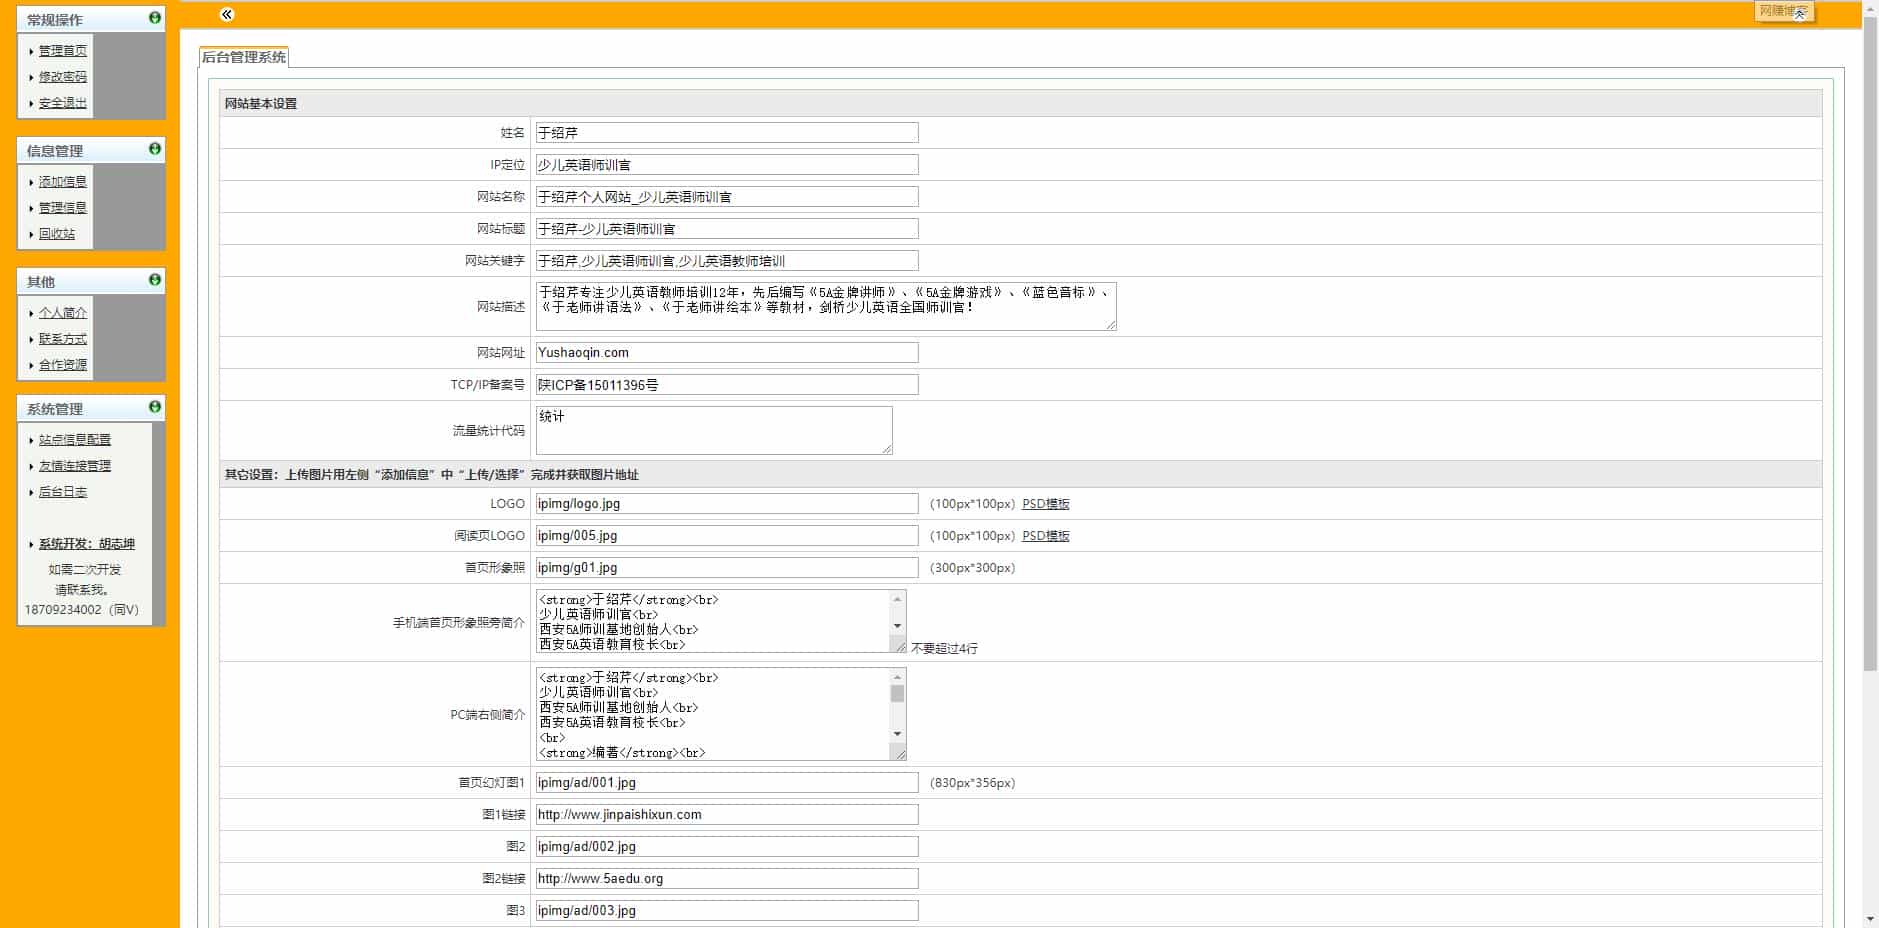Screen dimensions: 1879x928
Task: Toggle the 其他 panel green arrow icon
Action: point(154,280)
